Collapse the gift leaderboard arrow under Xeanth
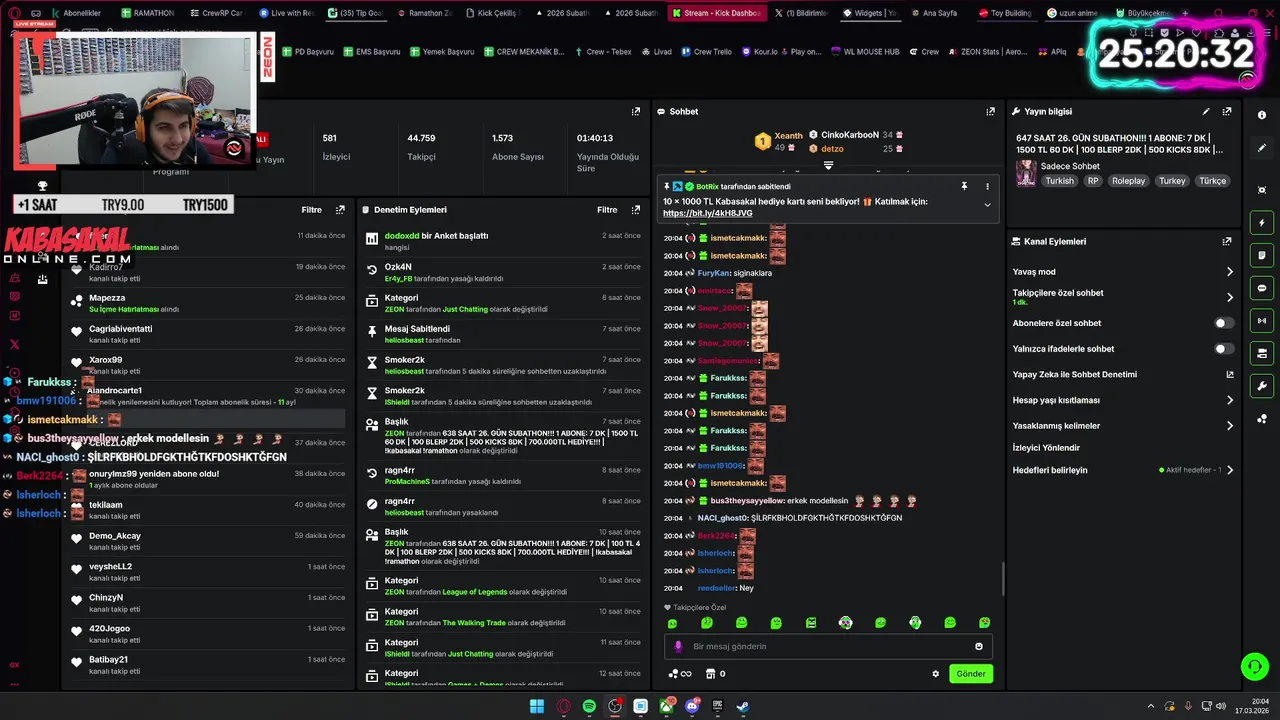 pos(828,165)
